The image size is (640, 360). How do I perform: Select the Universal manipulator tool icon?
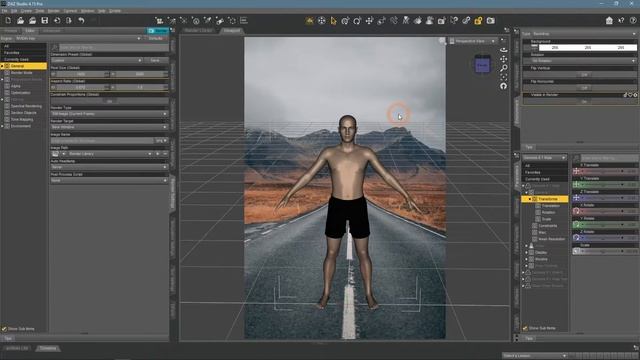pos(345,20)
